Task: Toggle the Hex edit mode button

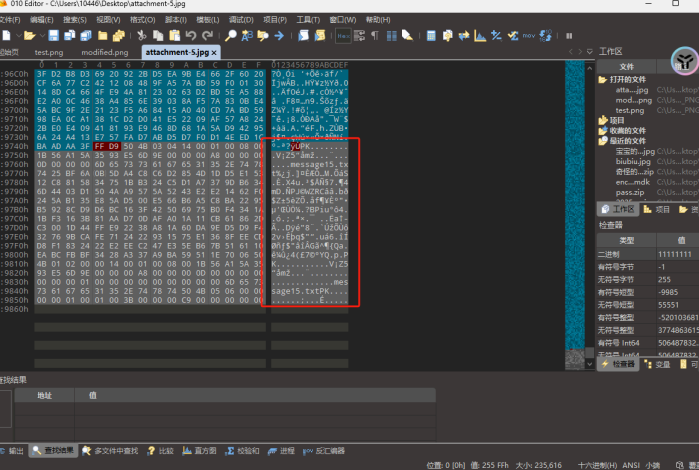Action: tap(342, 35)
